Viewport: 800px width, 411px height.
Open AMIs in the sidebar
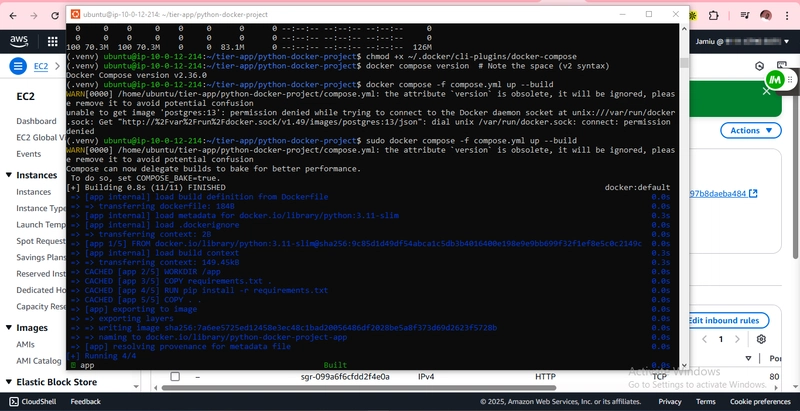click(x=26, y=344)
